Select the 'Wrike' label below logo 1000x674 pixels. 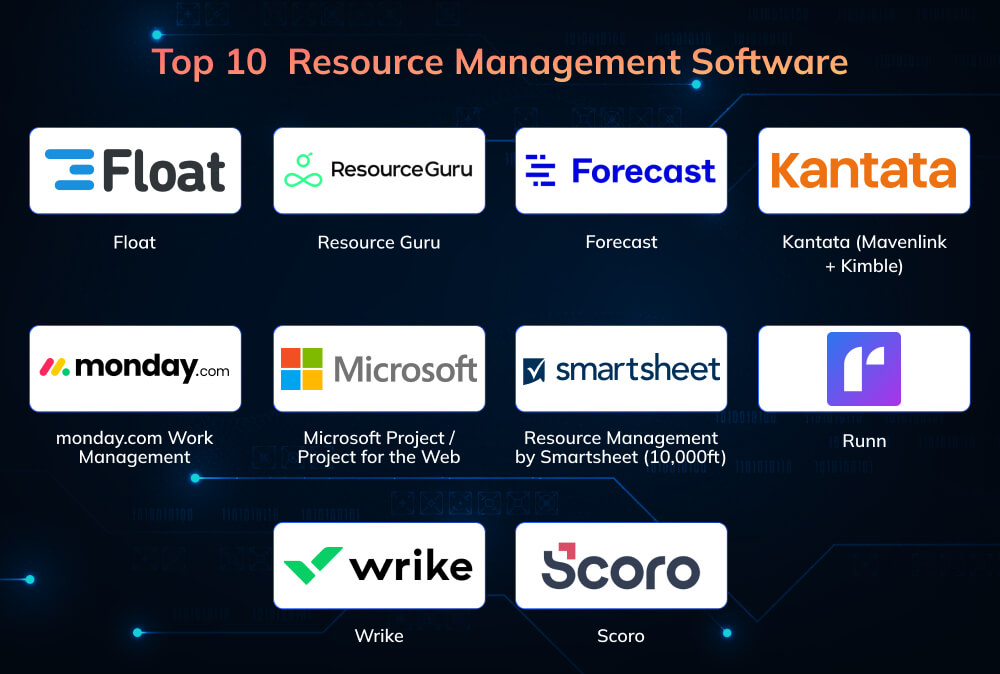(379, 636)
